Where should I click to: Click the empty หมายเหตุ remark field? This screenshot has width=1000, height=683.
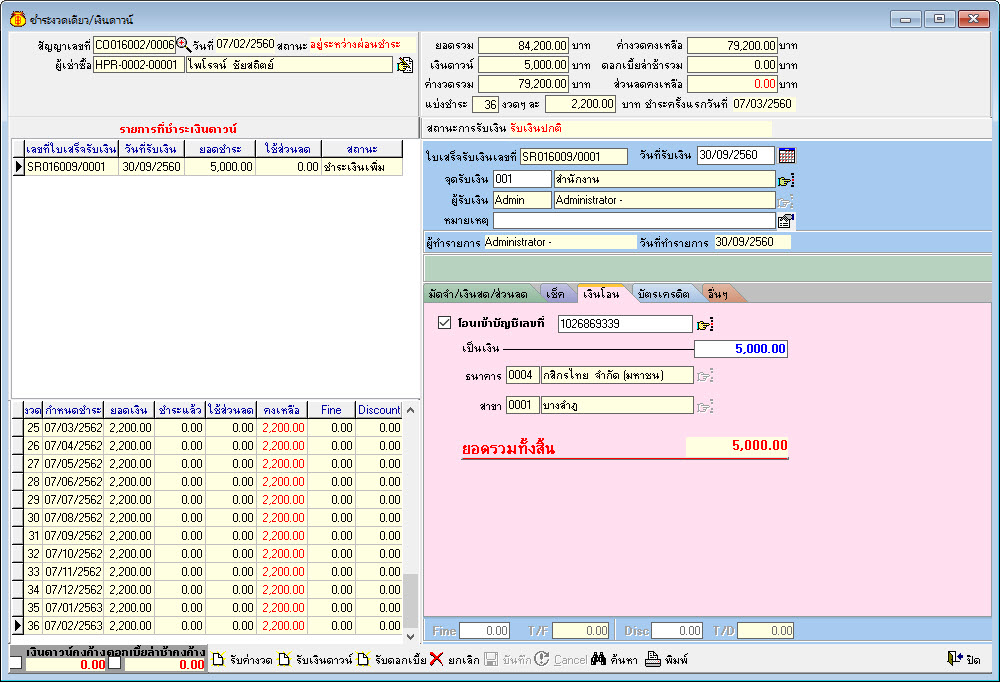click(635, 221)
